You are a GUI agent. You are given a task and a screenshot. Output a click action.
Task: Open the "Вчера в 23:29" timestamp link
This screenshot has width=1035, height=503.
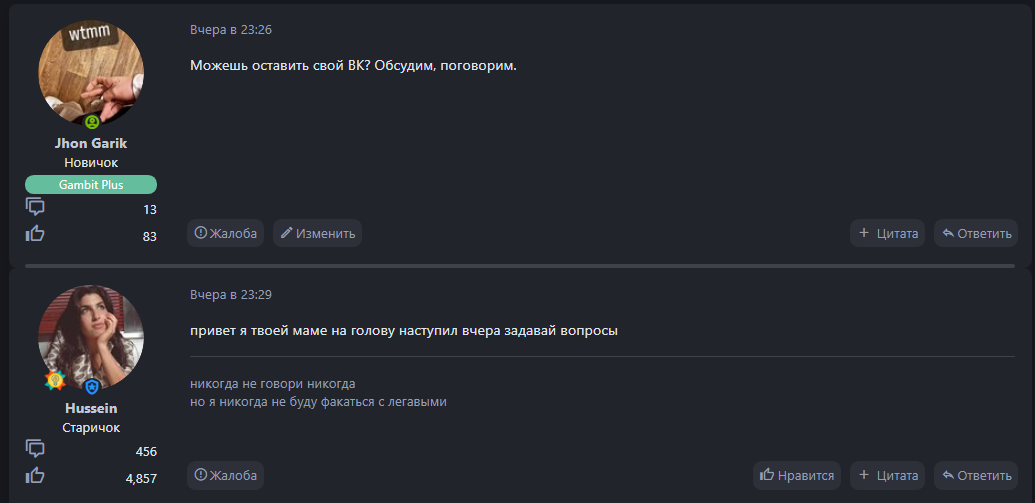[231, 295]
